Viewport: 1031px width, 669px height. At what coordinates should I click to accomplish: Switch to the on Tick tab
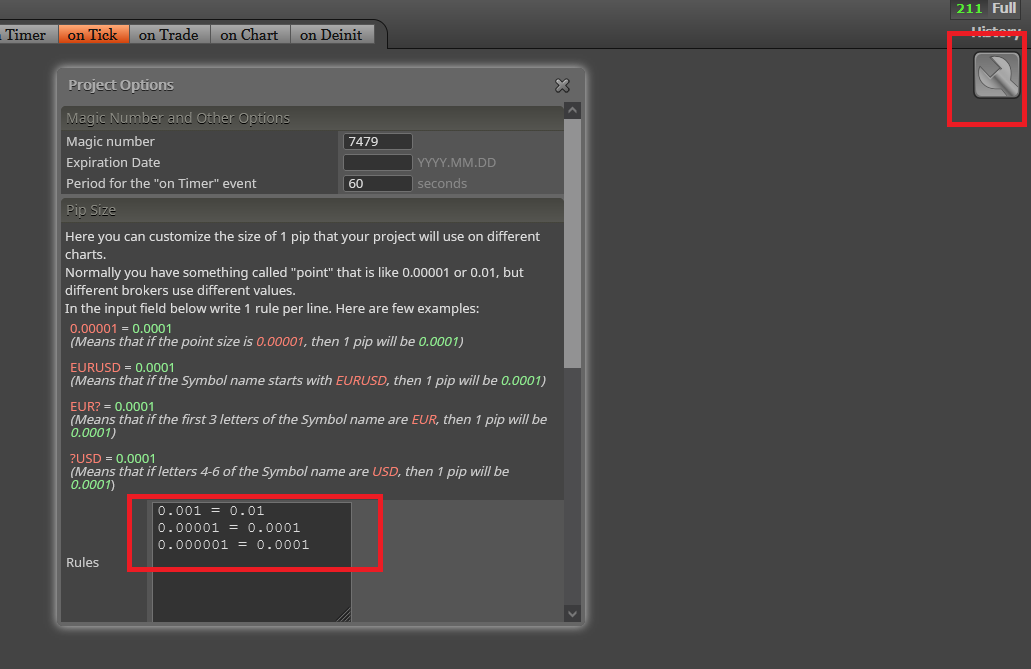tap(93, 35)
